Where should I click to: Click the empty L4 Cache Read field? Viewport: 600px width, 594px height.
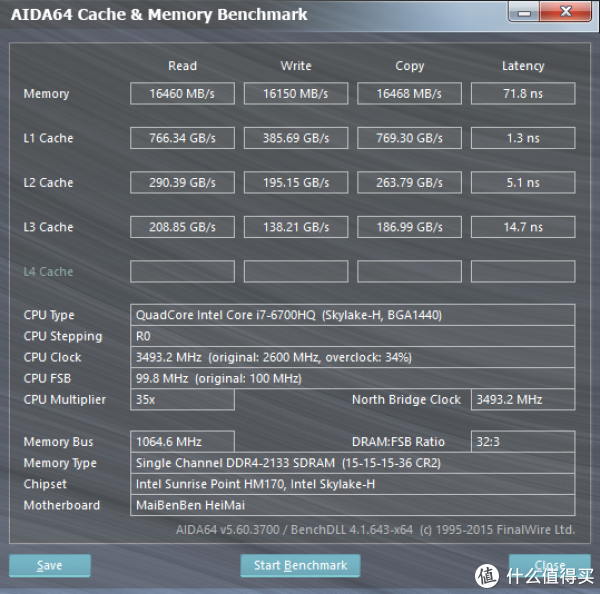(182, 271)
